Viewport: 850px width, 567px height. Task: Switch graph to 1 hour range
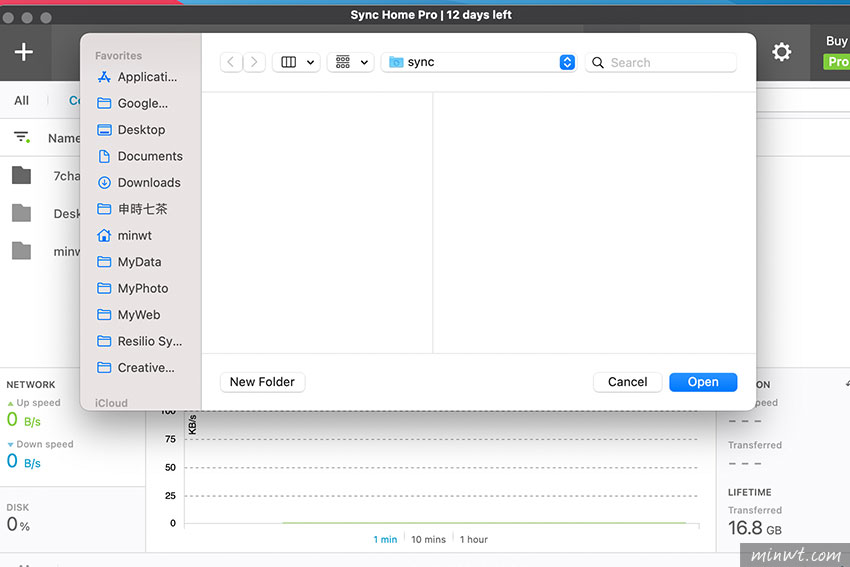pyautogui.click(x=474, y=539)
